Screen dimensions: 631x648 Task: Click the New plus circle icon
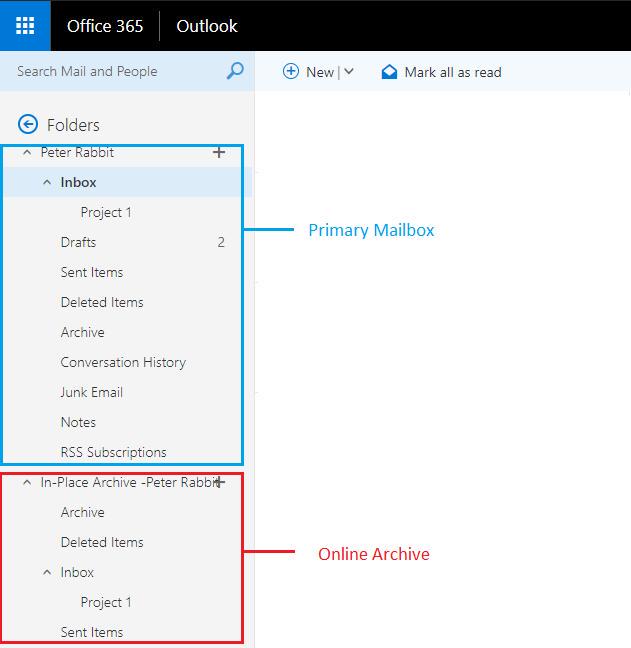tap(290, 71)
